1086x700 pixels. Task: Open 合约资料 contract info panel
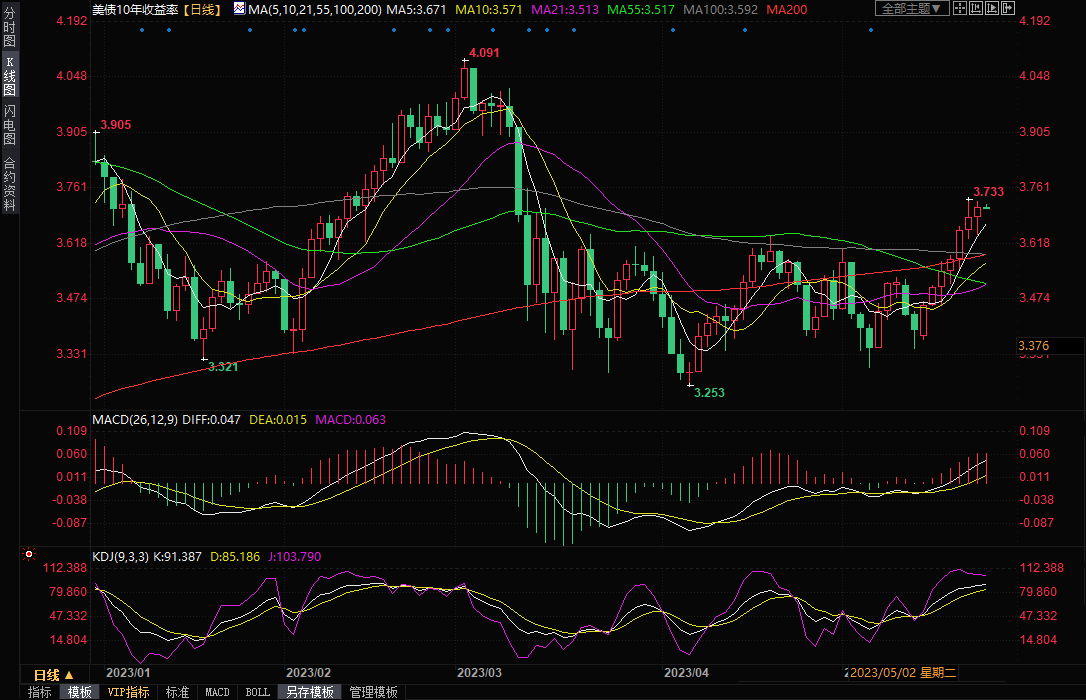pos(9,184)
